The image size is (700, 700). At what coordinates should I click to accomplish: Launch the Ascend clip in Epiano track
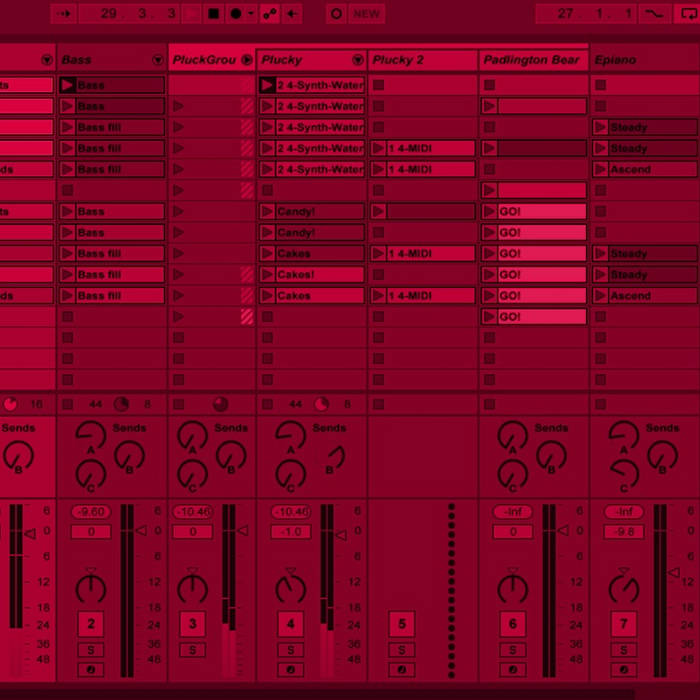point(600,170)
